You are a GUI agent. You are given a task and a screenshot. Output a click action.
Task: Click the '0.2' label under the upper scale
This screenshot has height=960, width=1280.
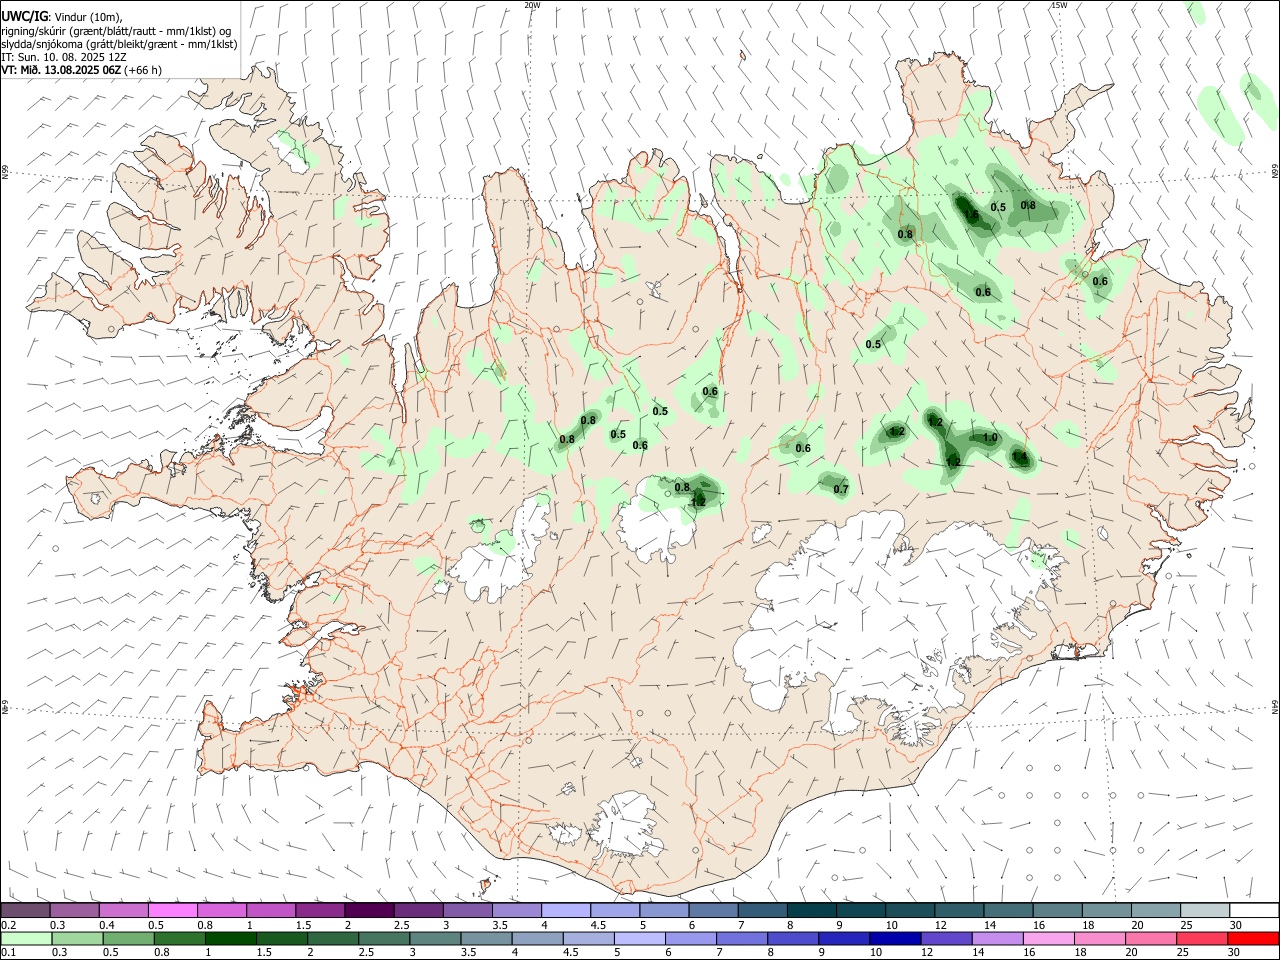tap(10, 925)
